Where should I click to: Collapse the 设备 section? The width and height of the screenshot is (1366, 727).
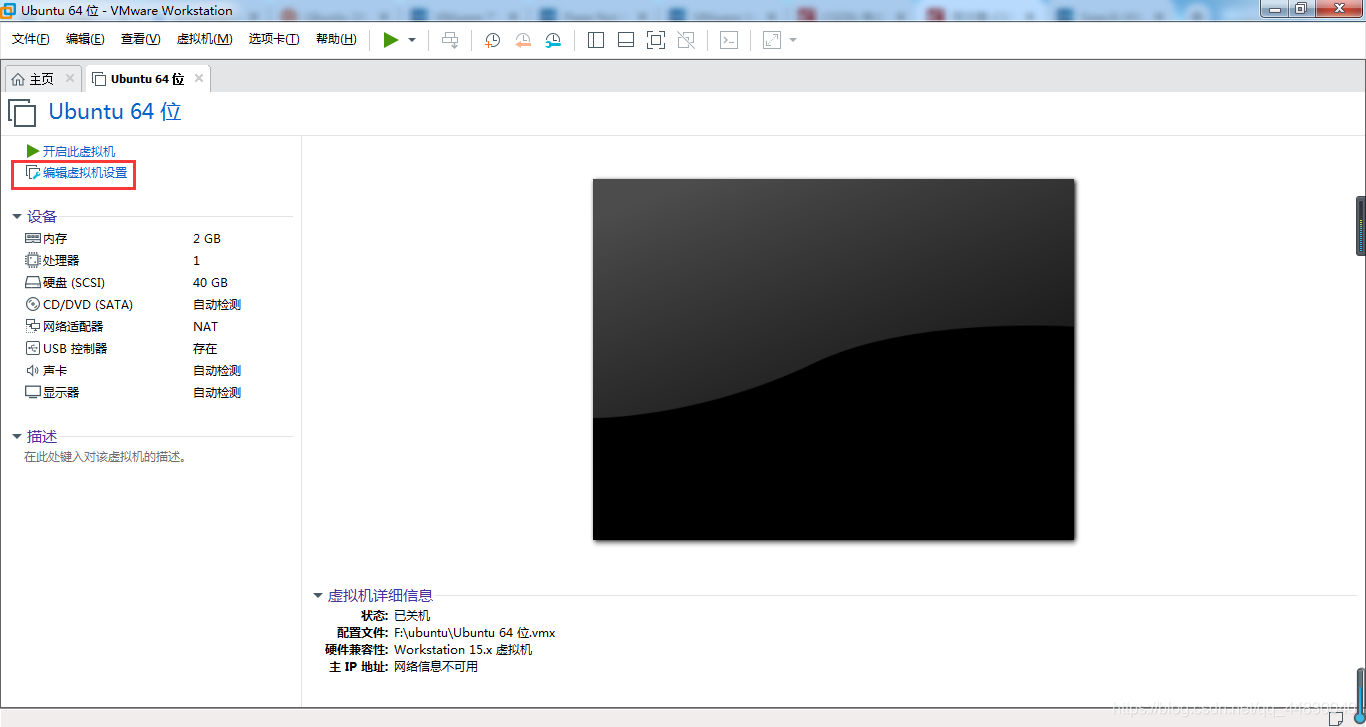pos(17,216)
